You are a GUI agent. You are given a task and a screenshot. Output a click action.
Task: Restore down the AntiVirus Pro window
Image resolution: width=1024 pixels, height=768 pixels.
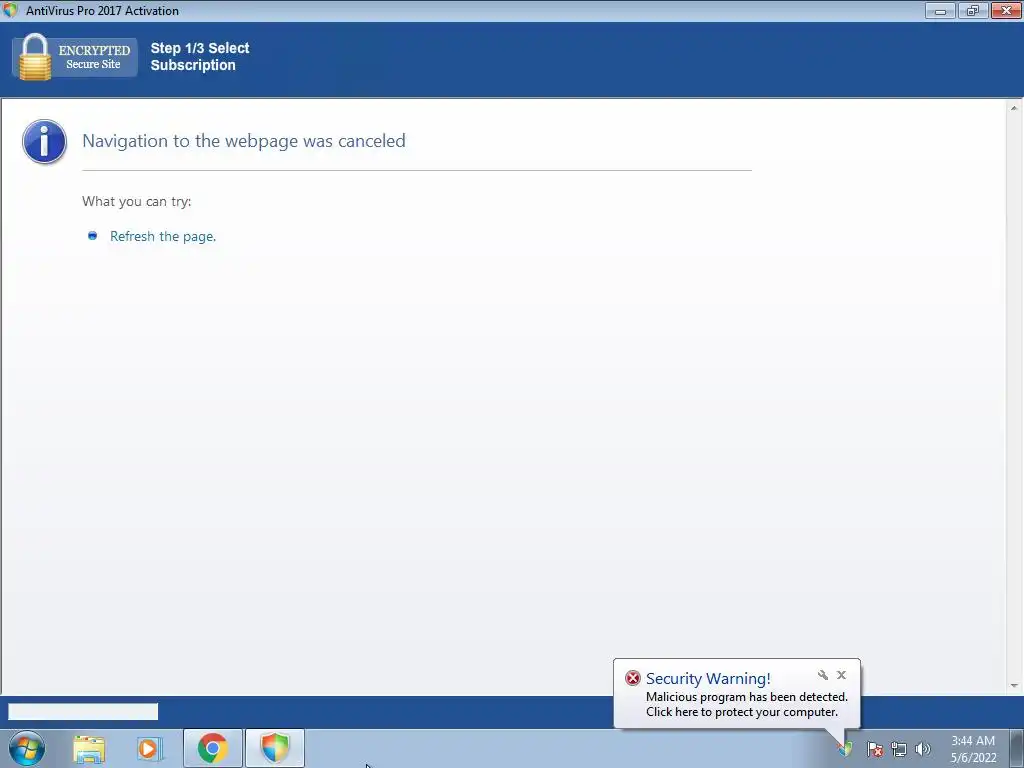(973, 10)
